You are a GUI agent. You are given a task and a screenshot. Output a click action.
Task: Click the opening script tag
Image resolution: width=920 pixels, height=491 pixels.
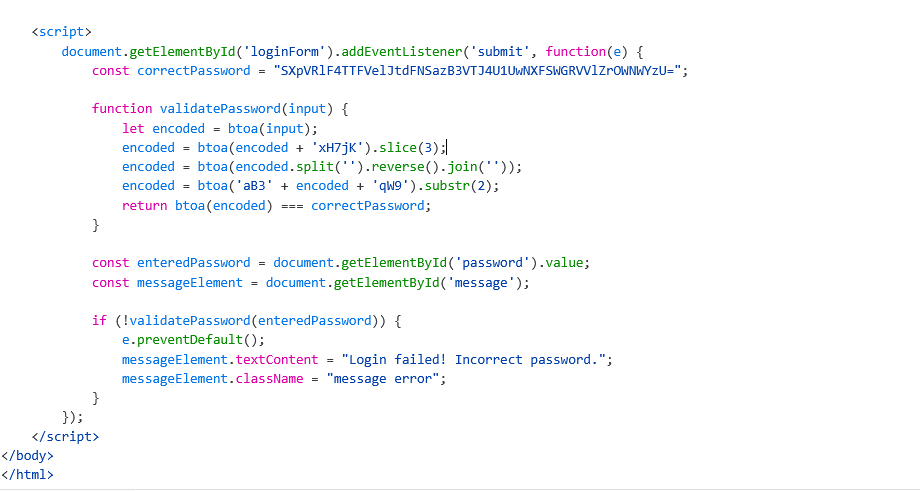[x=62, y=32]
